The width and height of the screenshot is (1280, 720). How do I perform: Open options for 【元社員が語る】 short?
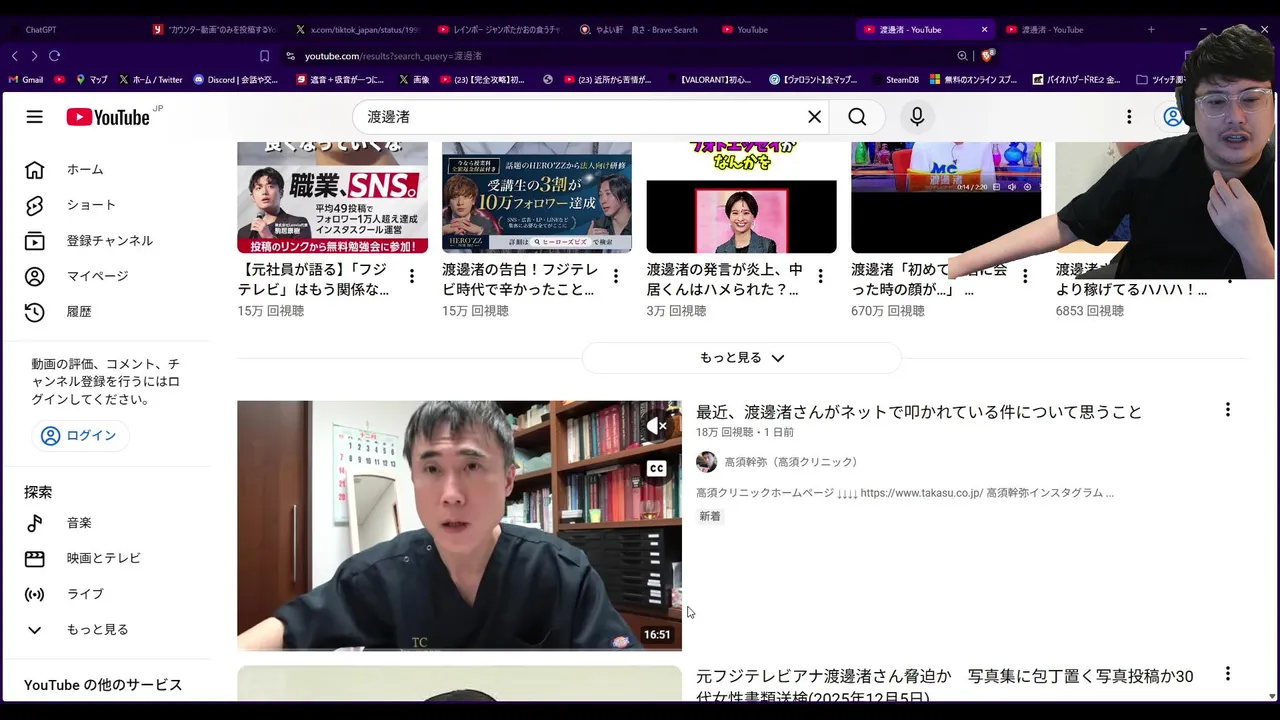click(412, 276)
